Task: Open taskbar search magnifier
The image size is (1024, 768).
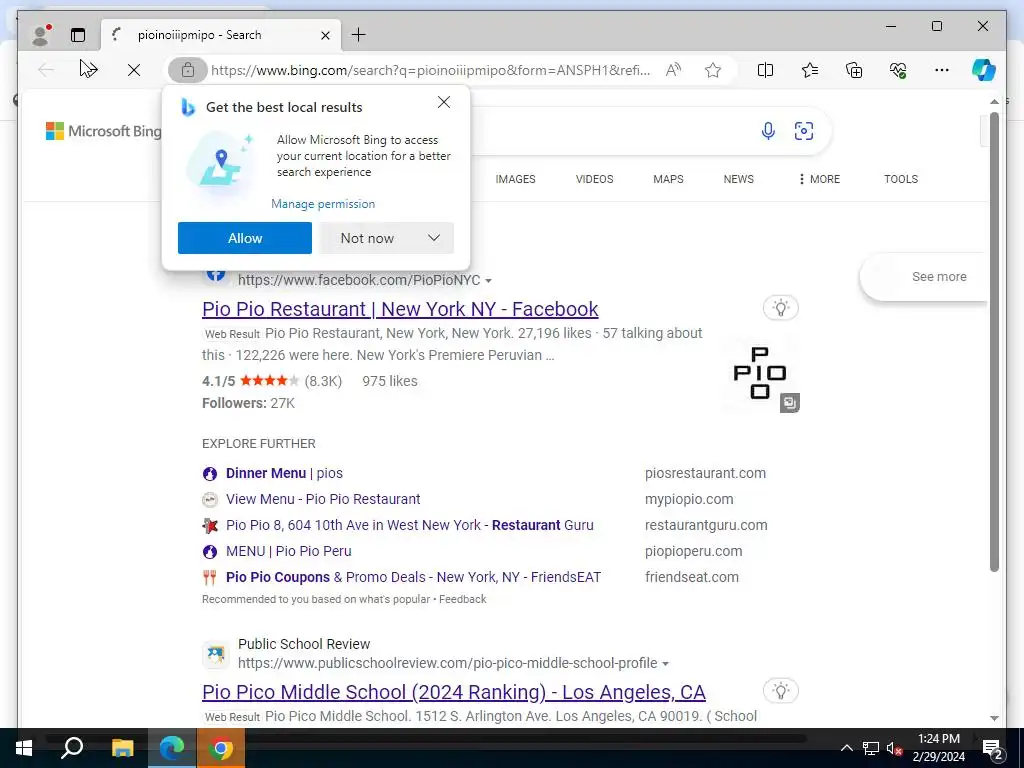Action: (x=72, y=748)
